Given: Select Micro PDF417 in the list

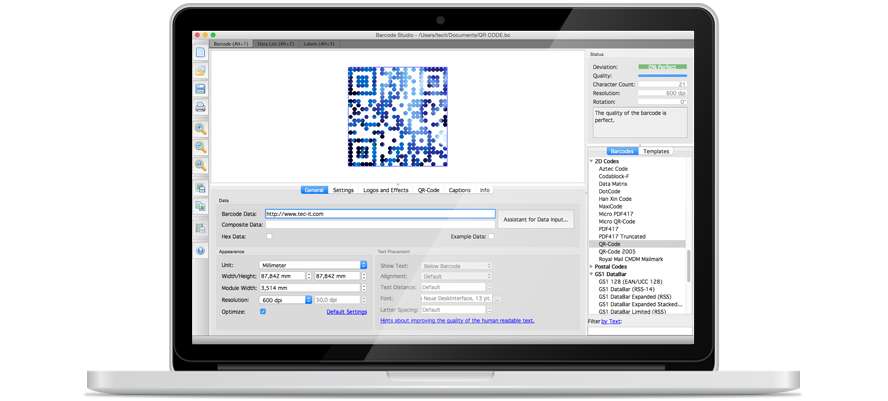Looking at the screenshot, I should (614, 214).
